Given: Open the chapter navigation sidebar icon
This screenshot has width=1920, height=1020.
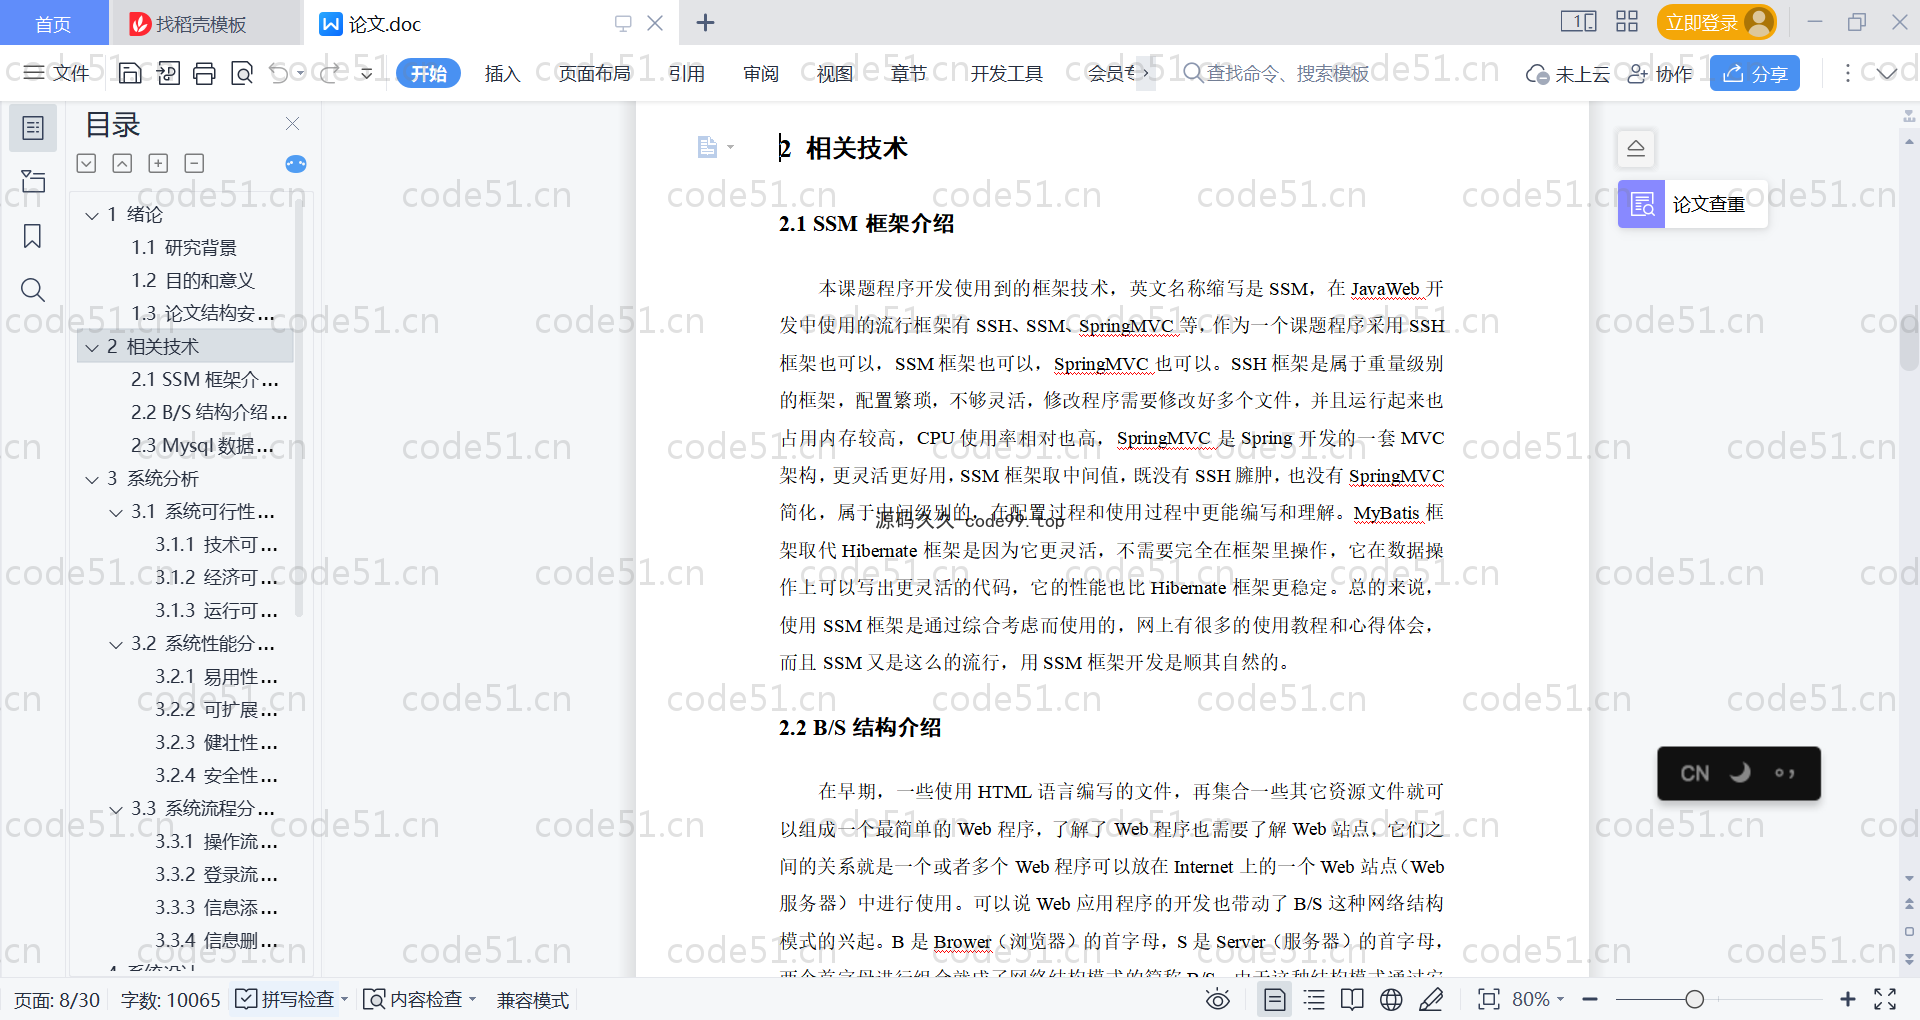Looking at the screenshot, I should click(33, 181).
